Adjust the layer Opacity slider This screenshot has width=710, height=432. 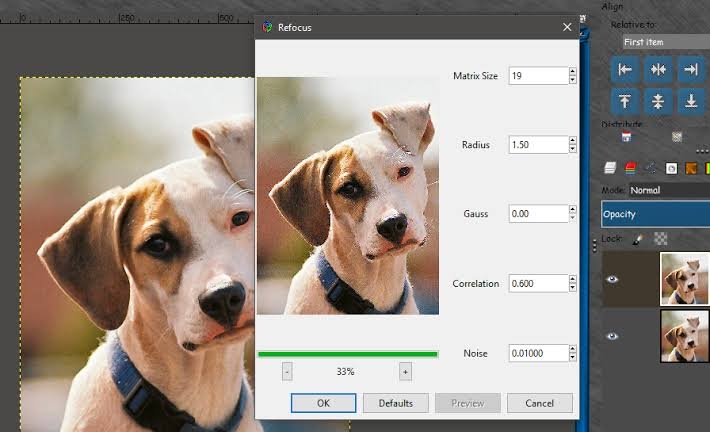[656, 214]
